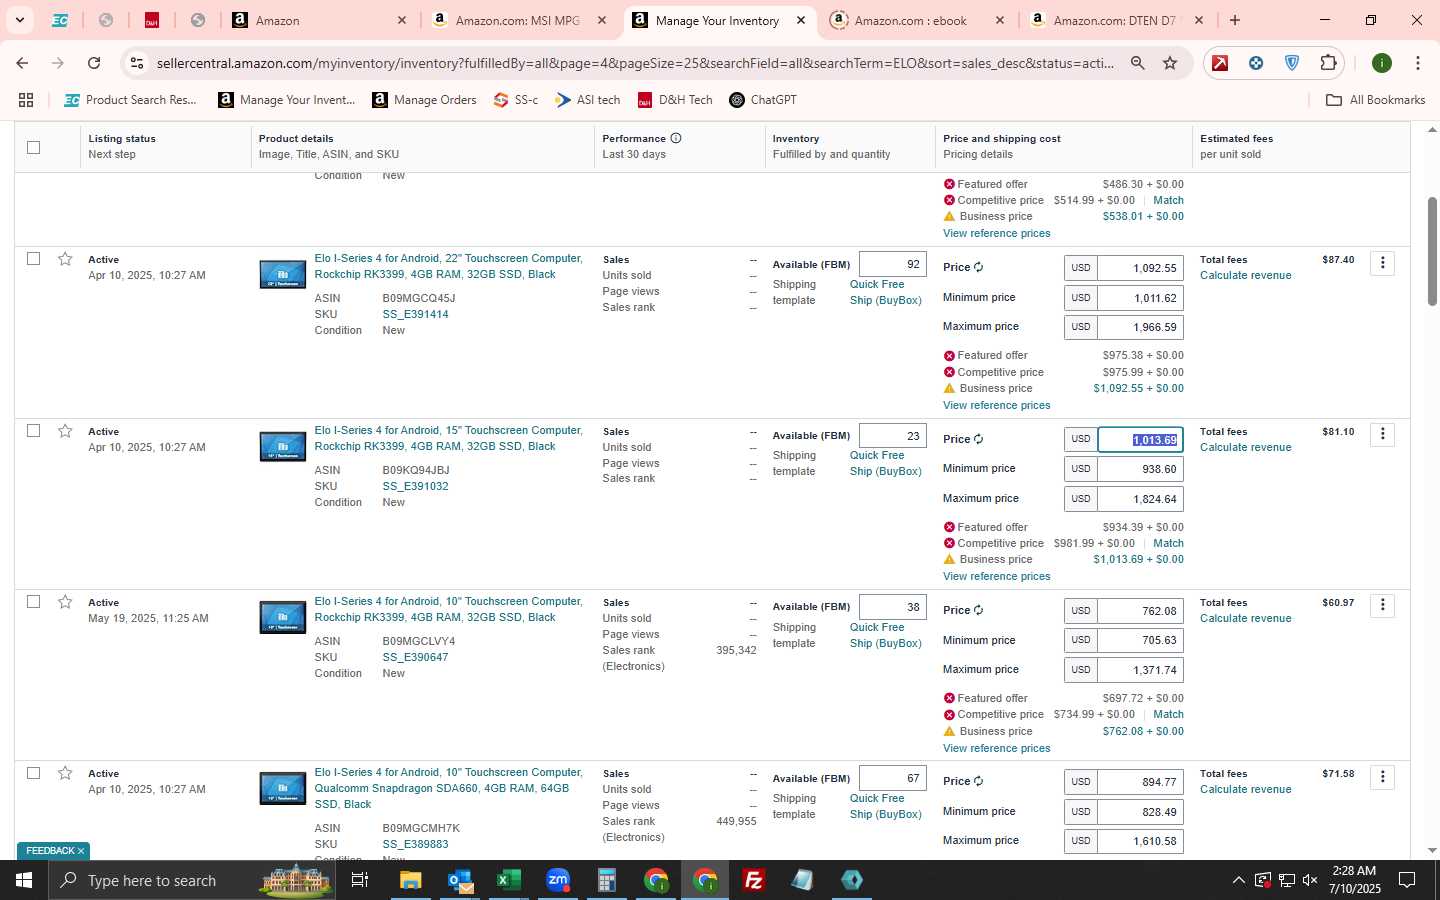Open File Explorer from the taskbar
Viewport: 1440px width, 900px height.
point(411,880)
